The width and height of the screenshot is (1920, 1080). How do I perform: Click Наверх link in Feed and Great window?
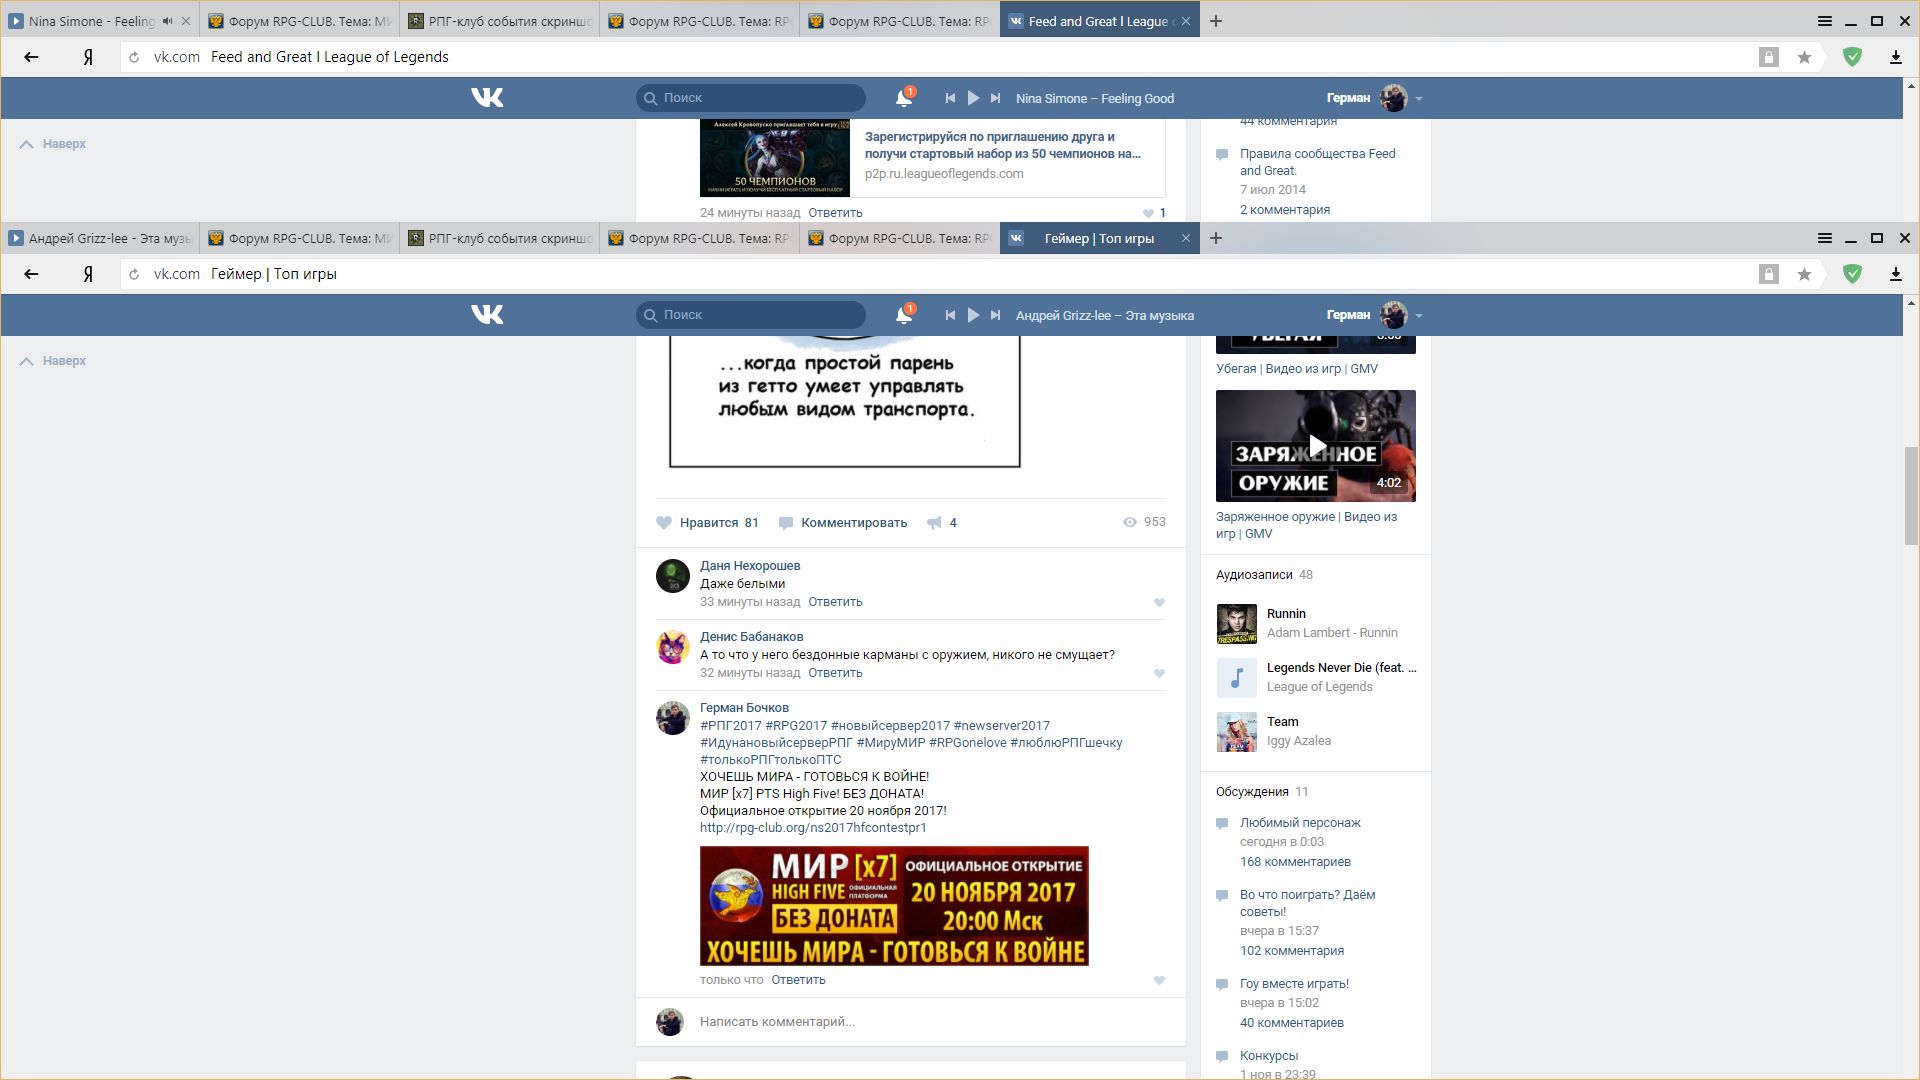tap(53, 144)
